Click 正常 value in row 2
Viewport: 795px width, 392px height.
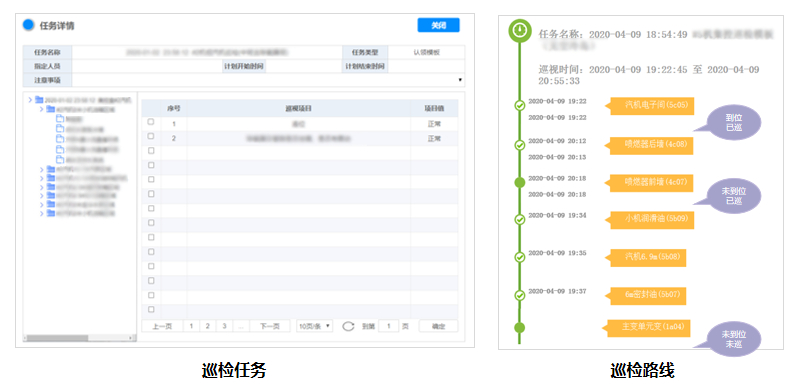[x=434, y=138]
